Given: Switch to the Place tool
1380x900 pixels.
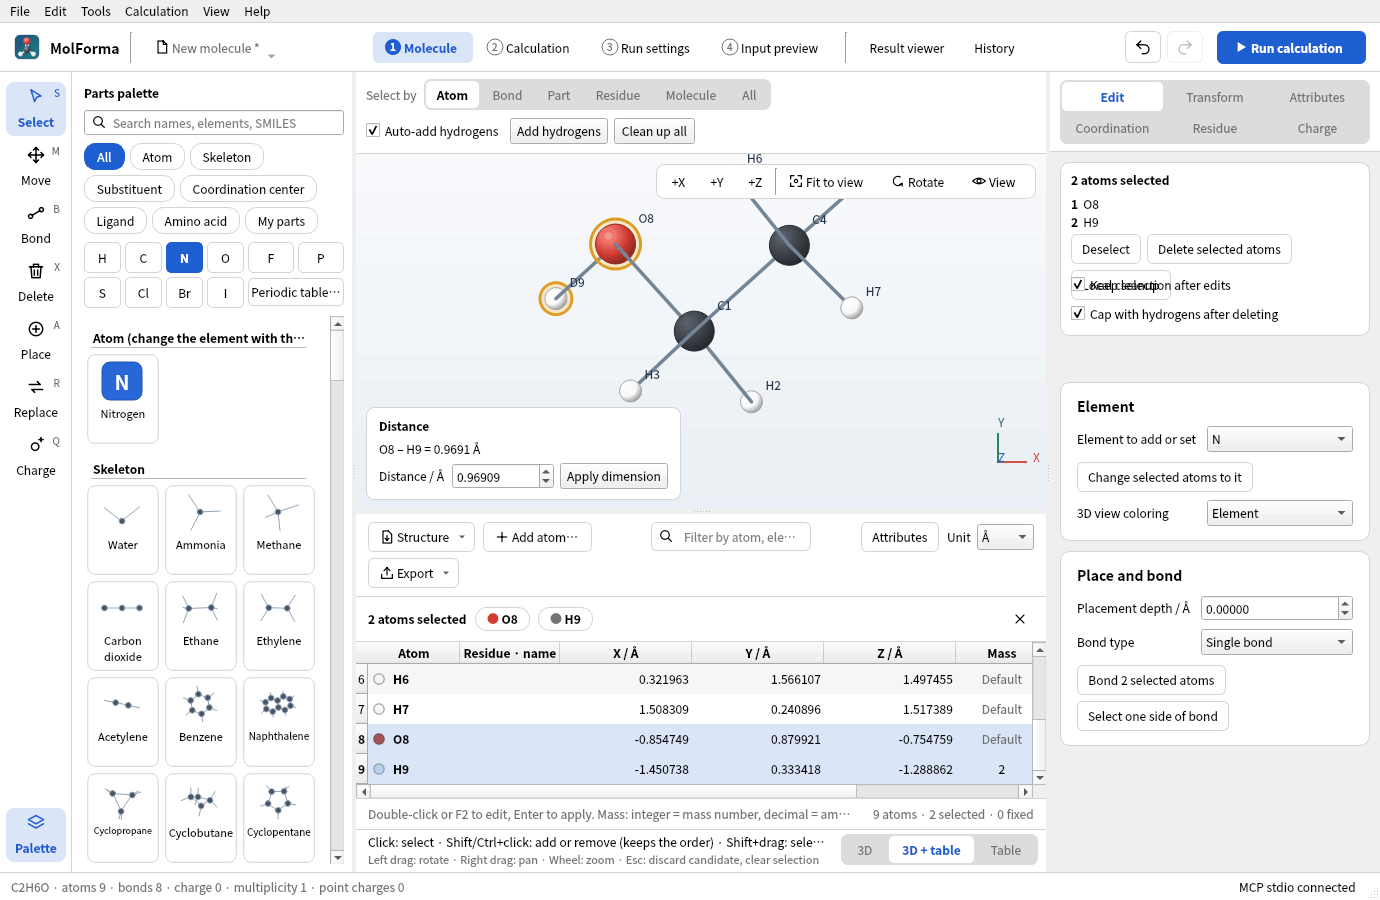Looking at the screenshot, I should [36, 340].
